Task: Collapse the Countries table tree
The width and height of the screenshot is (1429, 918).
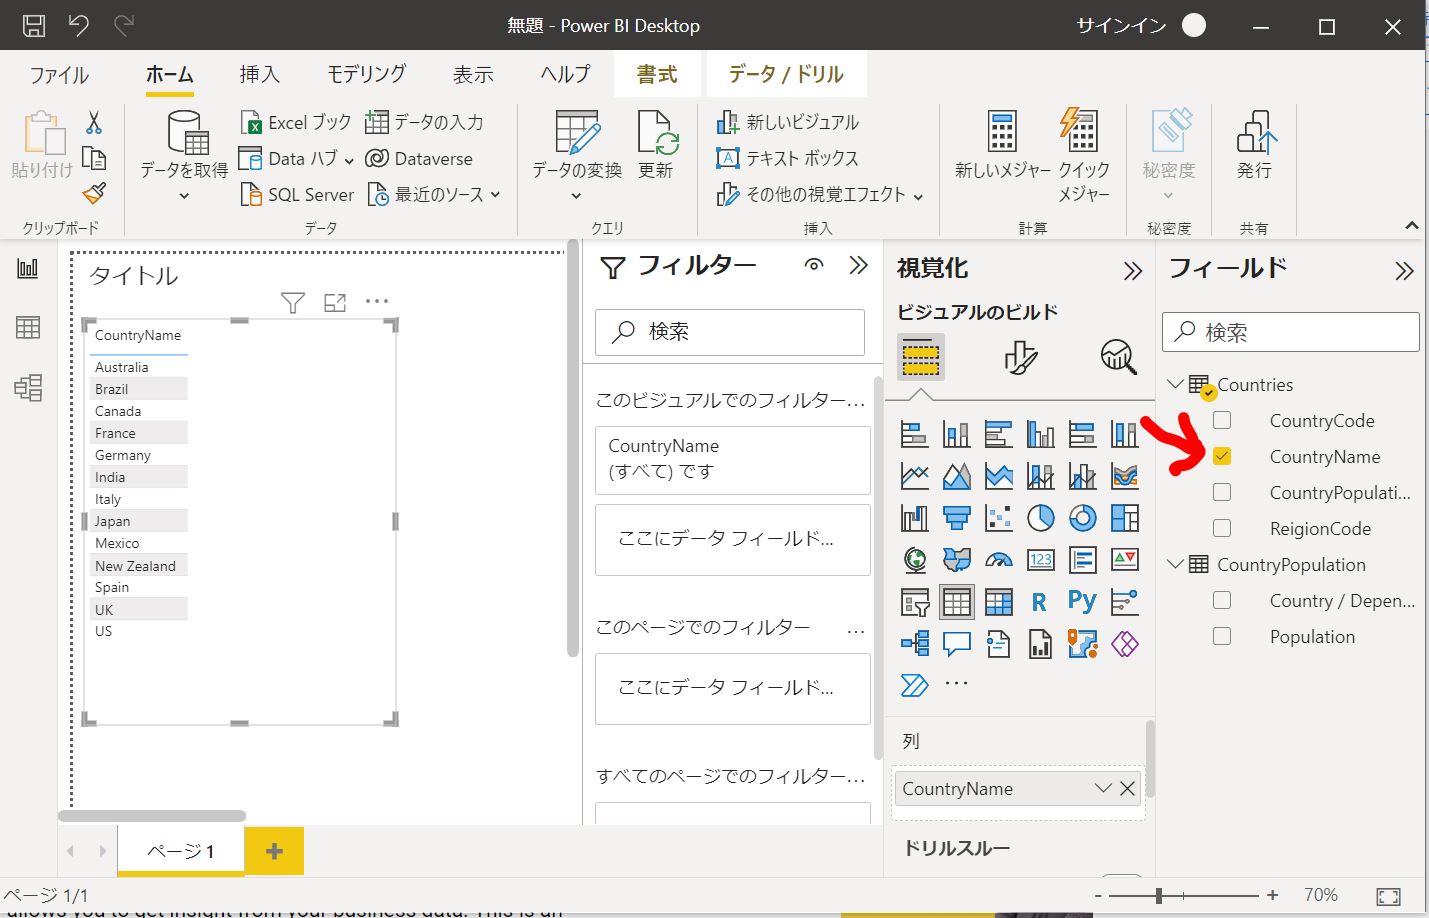Action: pyautogui.click(x=1175, y=384)
